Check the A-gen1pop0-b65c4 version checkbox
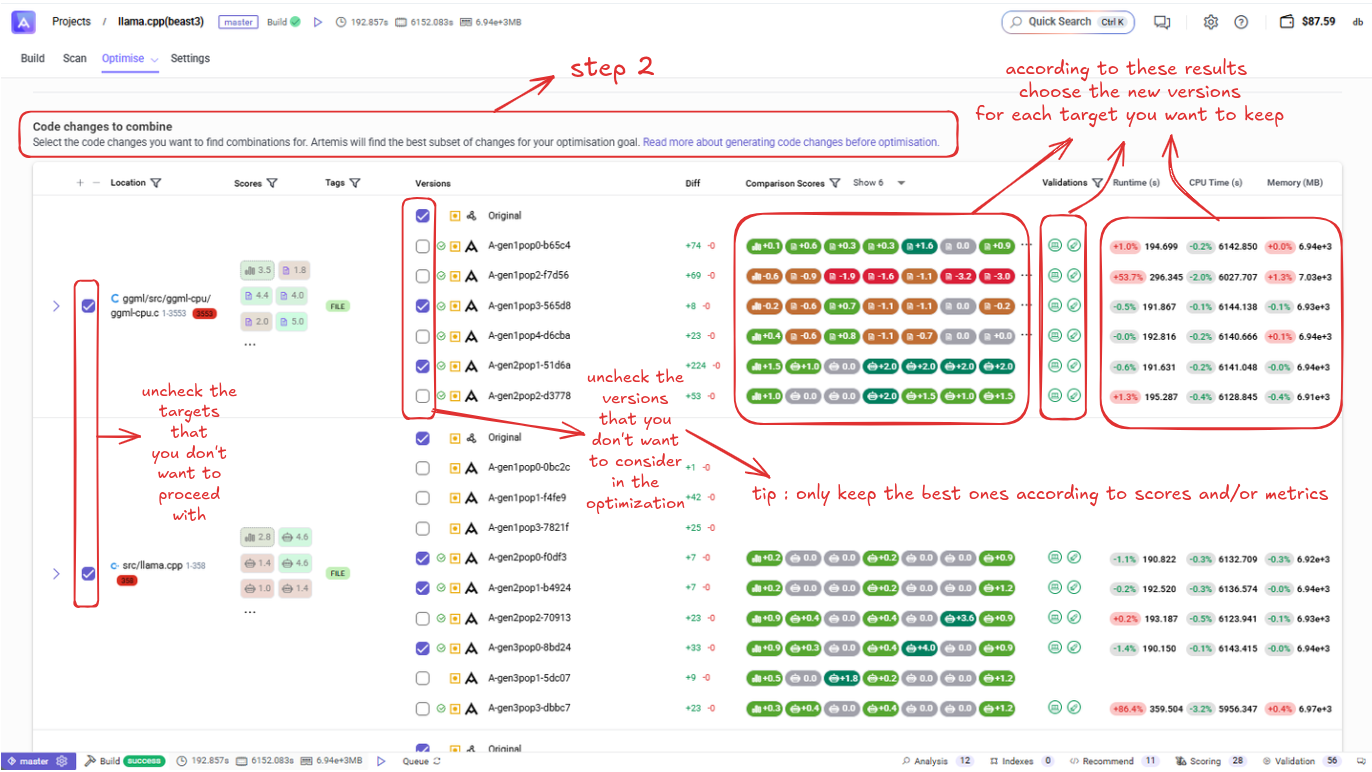 point(423,246)
